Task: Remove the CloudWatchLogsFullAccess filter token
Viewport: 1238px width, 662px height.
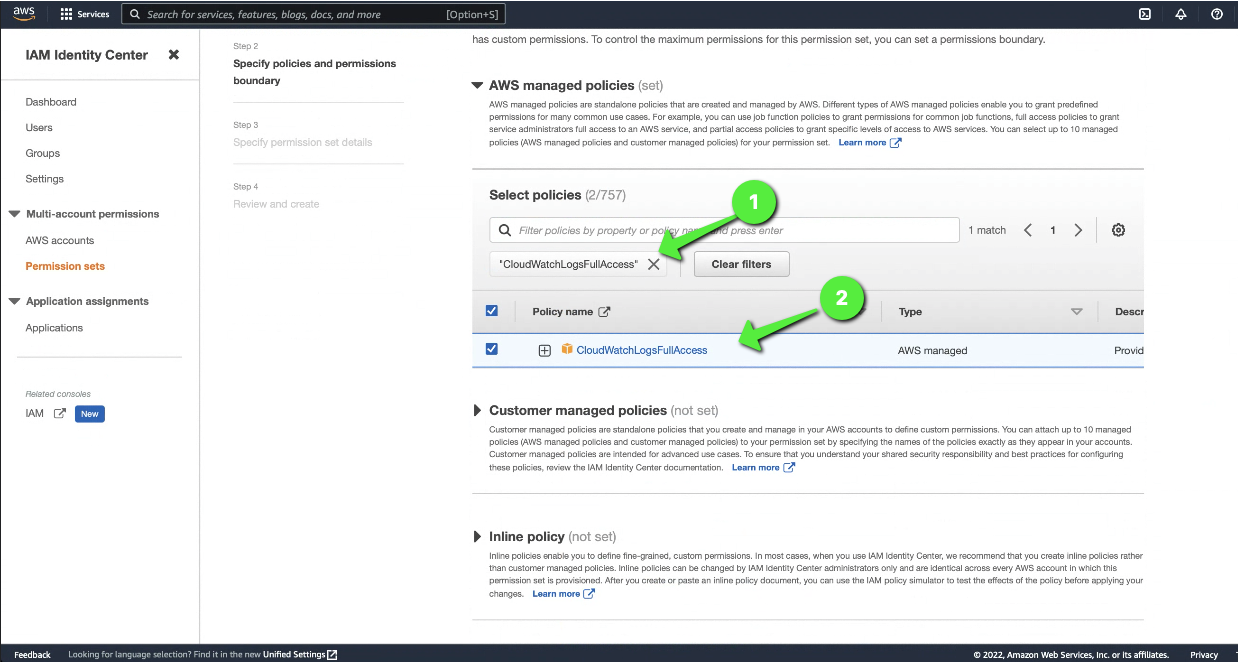Action: [654, 264]
